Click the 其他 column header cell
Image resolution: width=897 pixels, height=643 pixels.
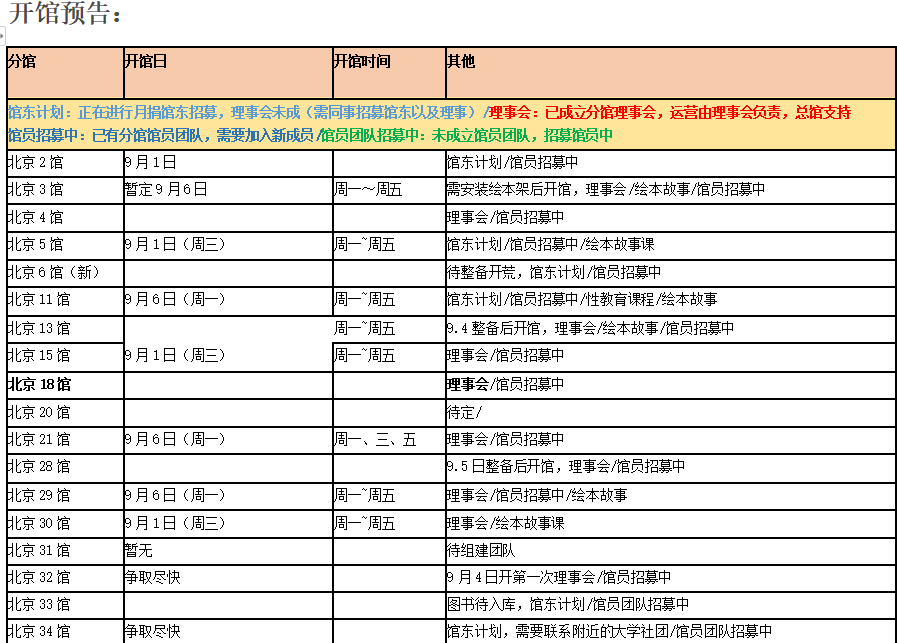pyautogui.click(x=669, y=71)
